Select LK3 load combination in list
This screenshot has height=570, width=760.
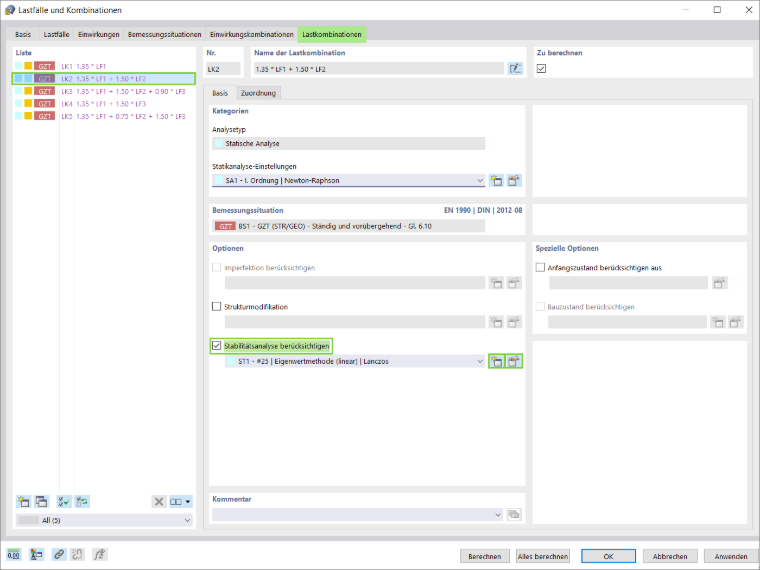[104, 91]
